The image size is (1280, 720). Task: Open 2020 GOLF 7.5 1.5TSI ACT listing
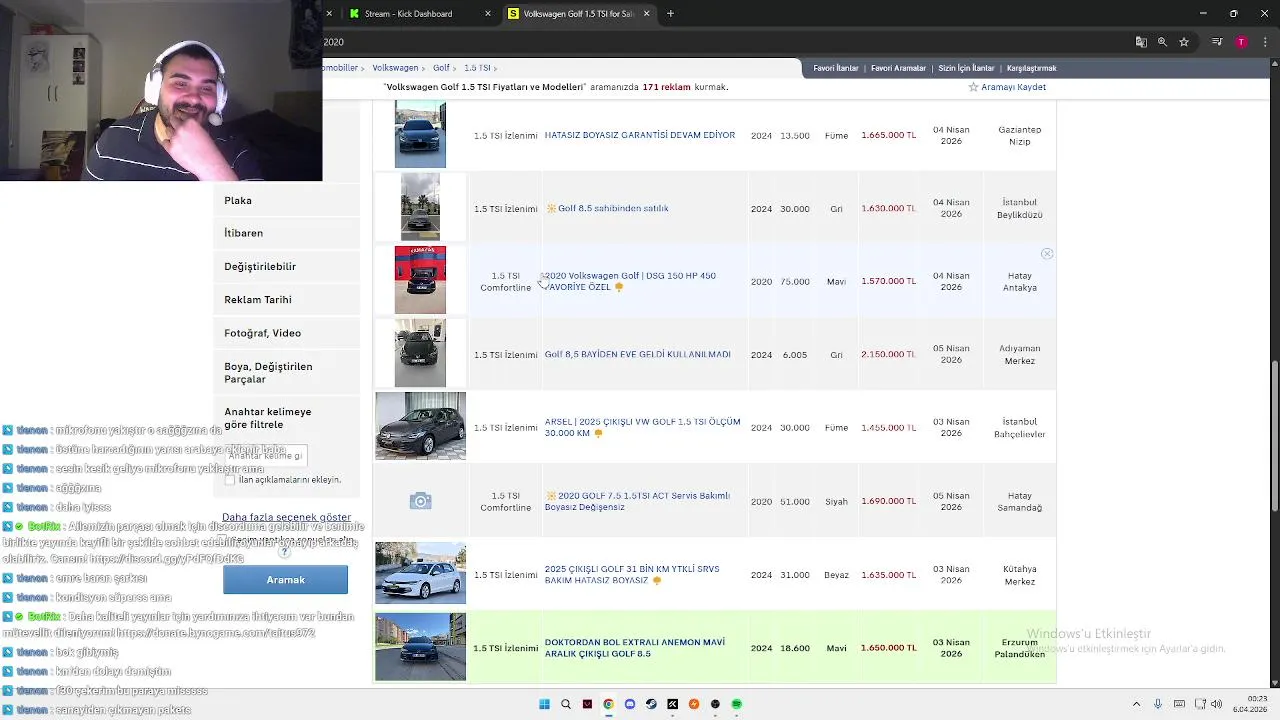click(637, 501)
